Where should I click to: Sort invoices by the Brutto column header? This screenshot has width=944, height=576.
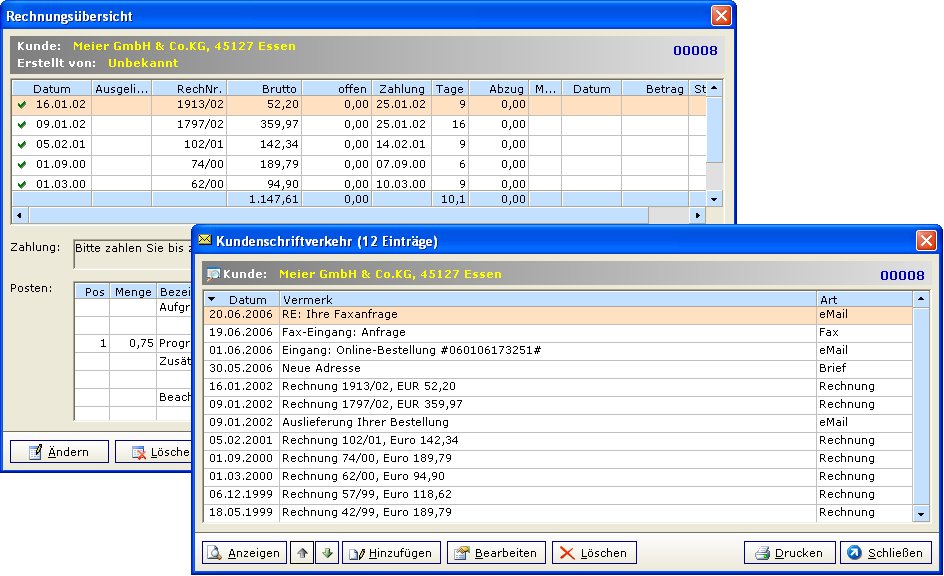point(264,89)
